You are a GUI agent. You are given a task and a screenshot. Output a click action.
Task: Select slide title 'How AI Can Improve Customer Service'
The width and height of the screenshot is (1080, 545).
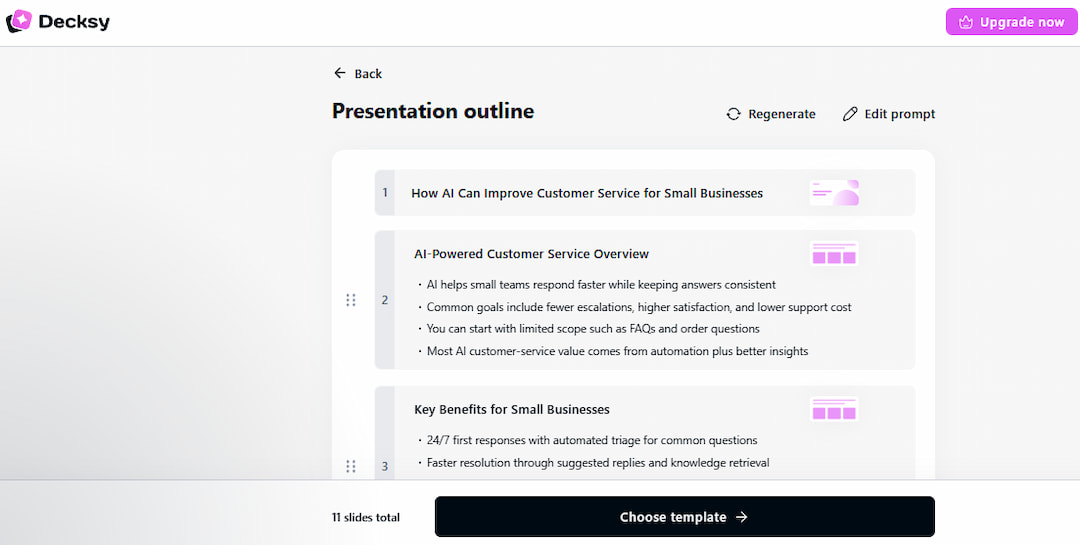click(587, 193)
